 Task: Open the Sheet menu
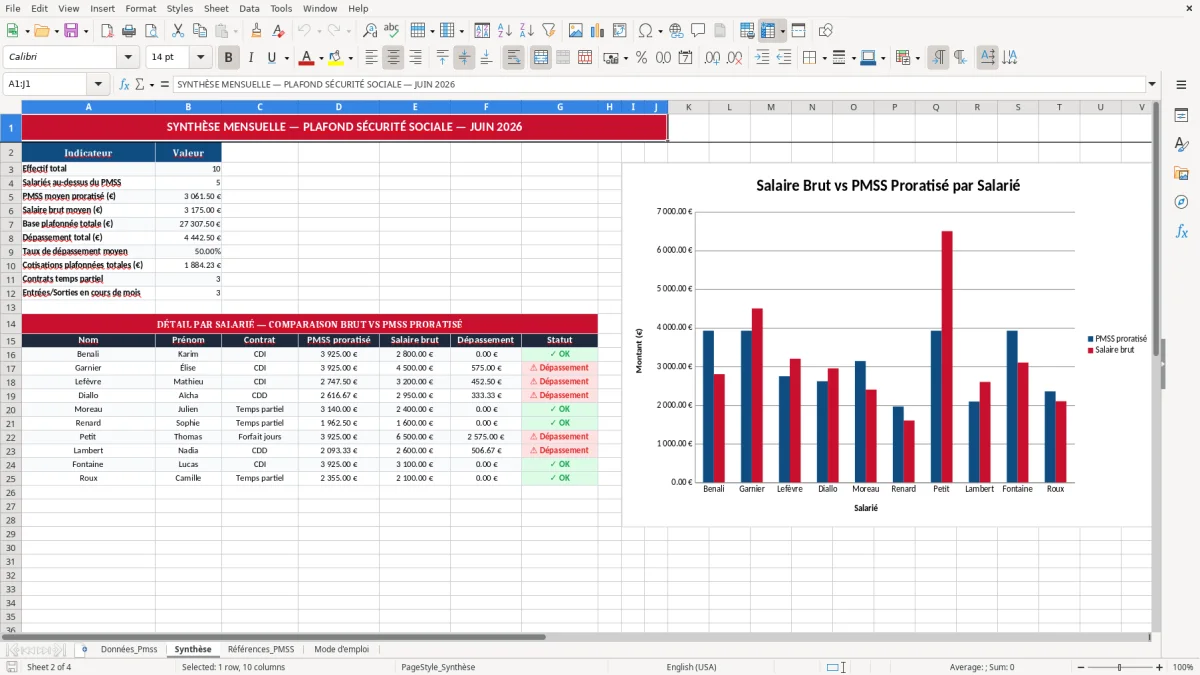pos(216,8)
